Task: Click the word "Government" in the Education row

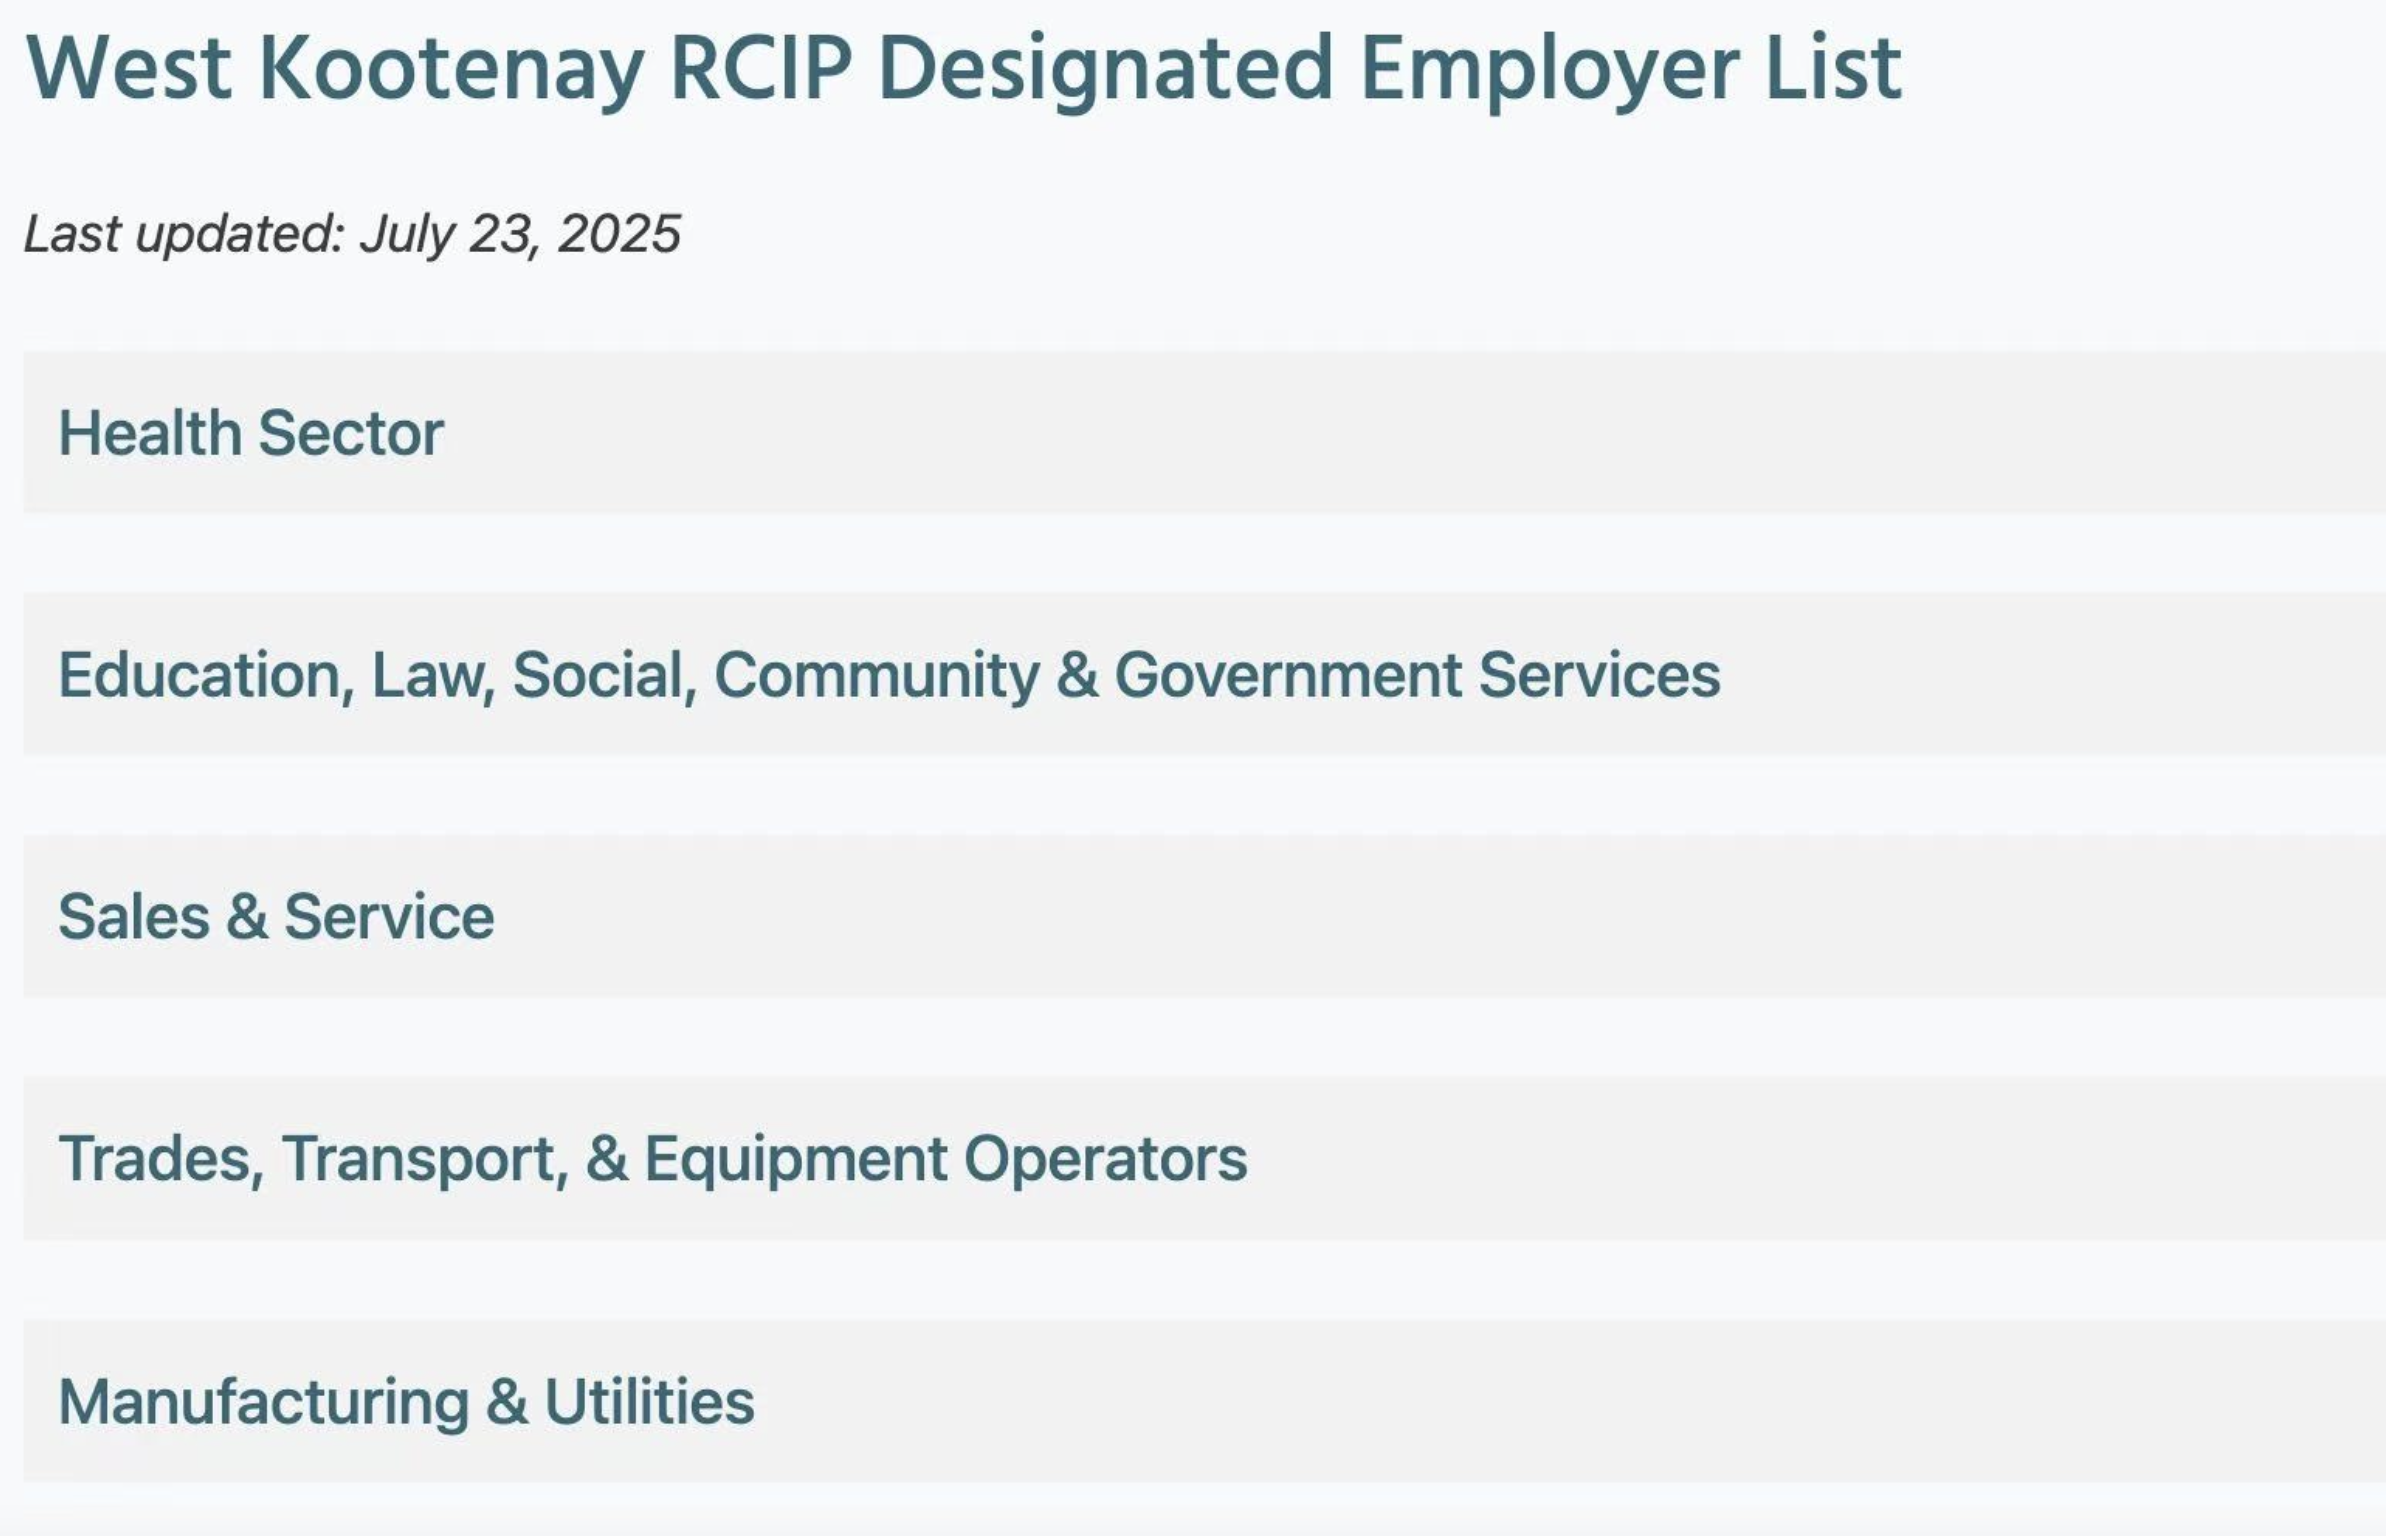Action: (1288, 675)
